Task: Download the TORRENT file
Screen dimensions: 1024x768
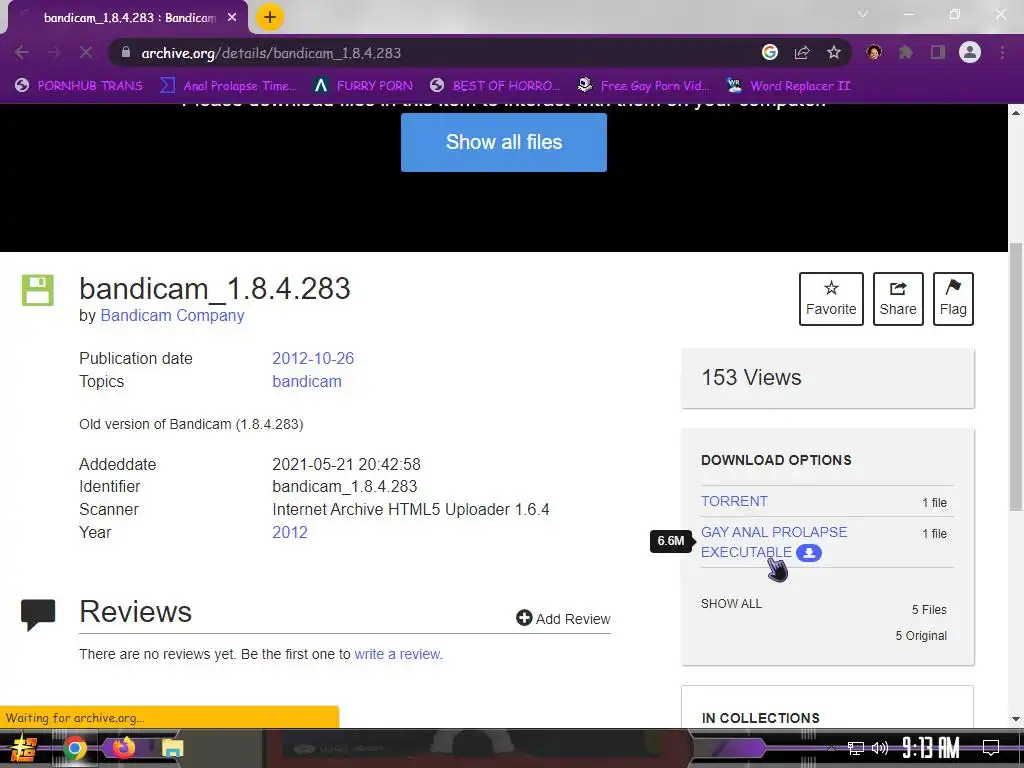Action: 734,501
